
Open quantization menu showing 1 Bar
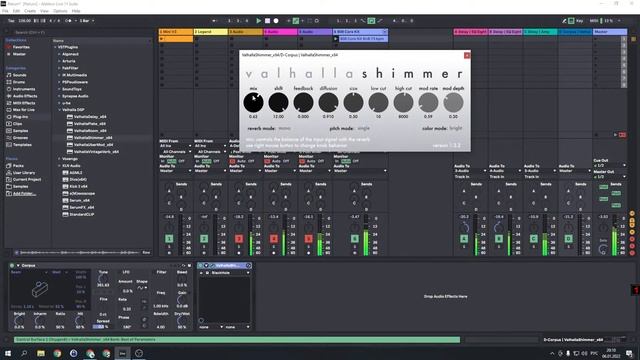coord(87,20)
